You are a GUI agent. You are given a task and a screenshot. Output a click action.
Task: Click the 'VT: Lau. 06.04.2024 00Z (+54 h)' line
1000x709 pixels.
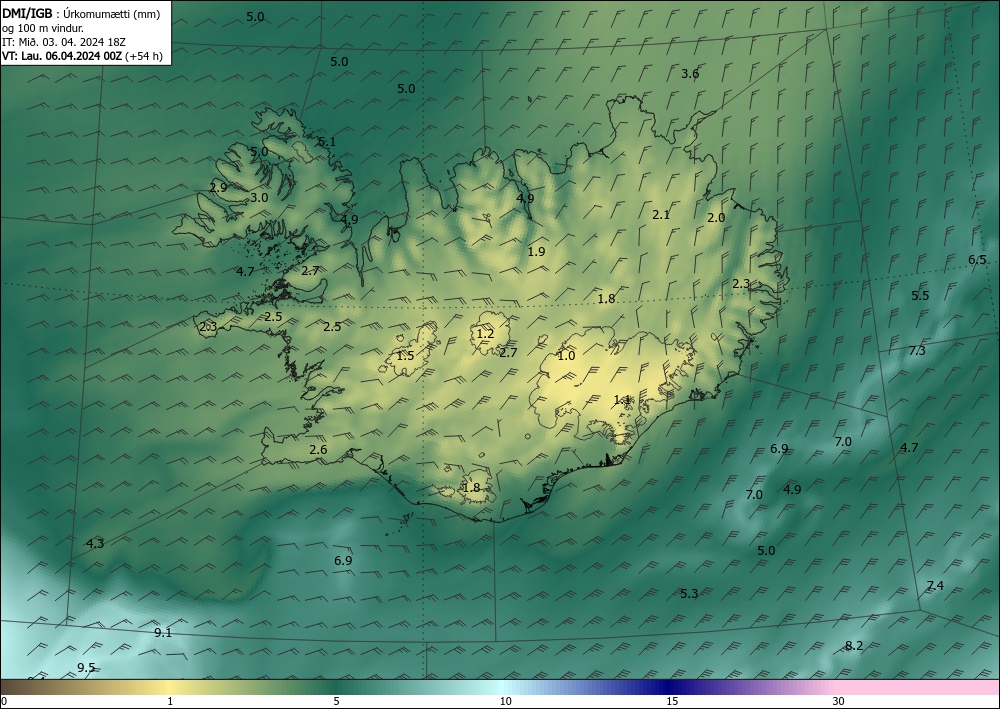tap(82, 56)
